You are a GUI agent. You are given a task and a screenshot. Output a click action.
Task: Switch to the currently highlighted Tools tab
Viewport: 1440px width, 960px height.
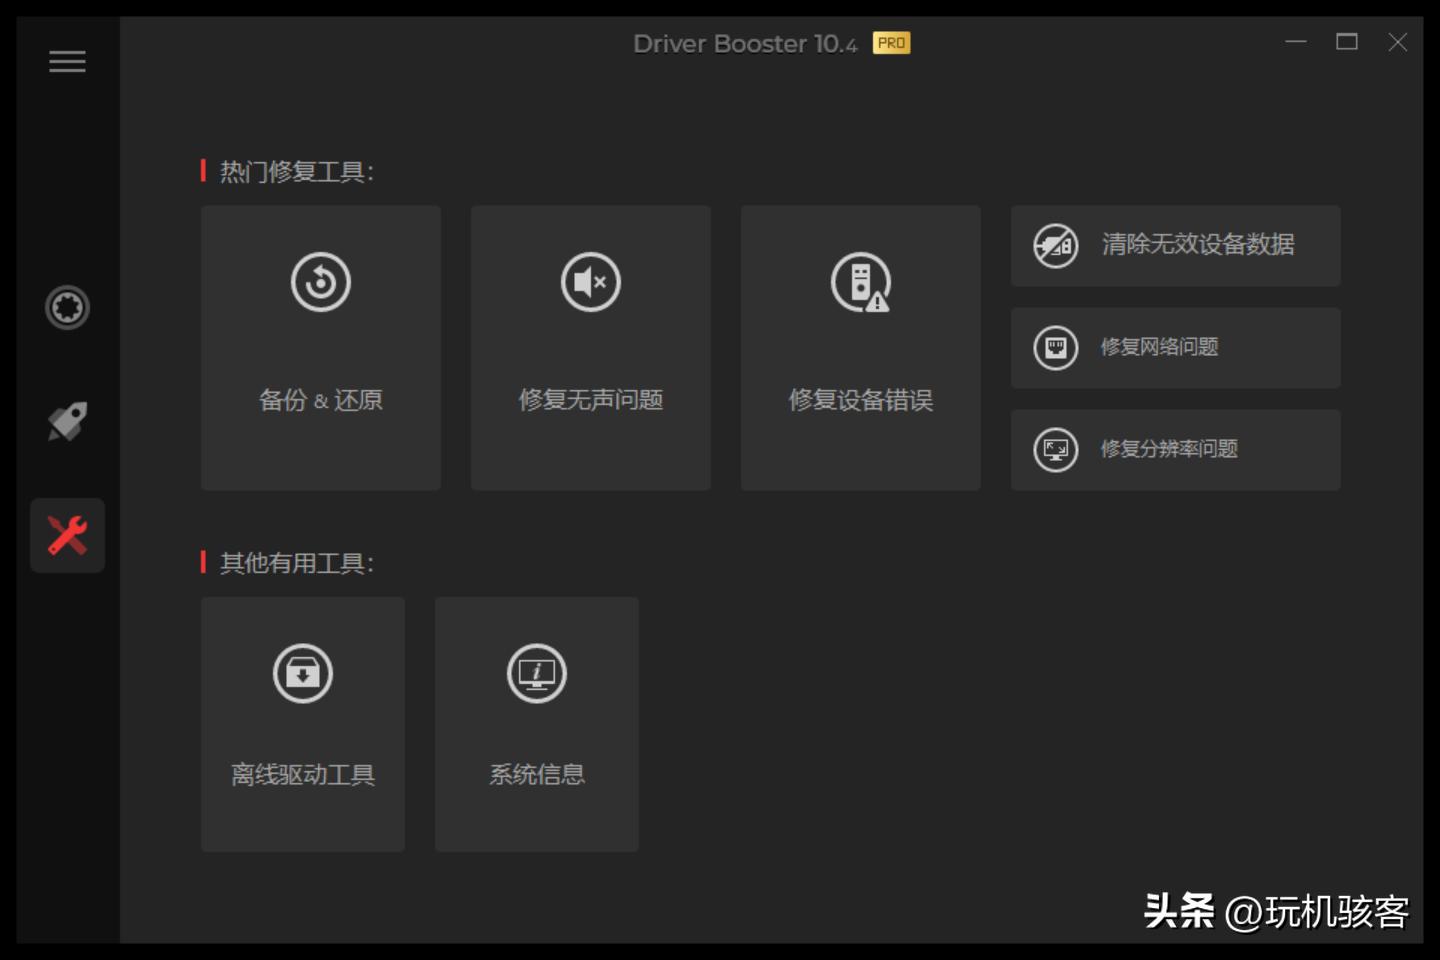(67, 536)
